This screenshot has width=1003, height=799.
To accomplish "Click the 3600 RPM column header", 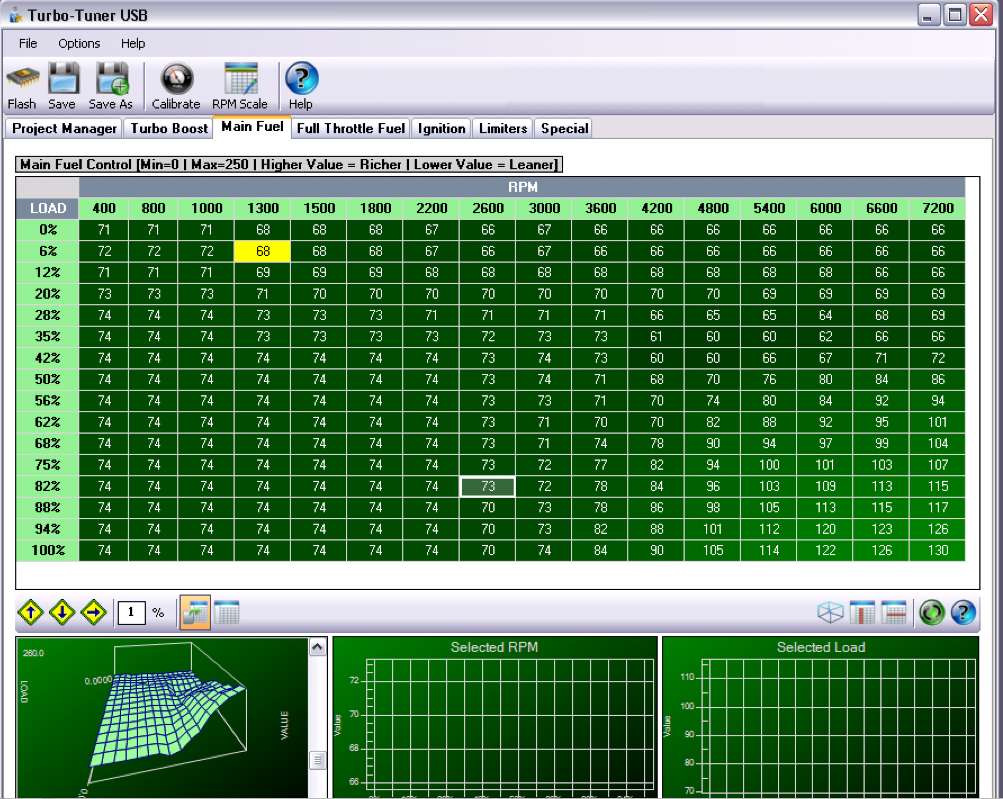I will [600, 208].
